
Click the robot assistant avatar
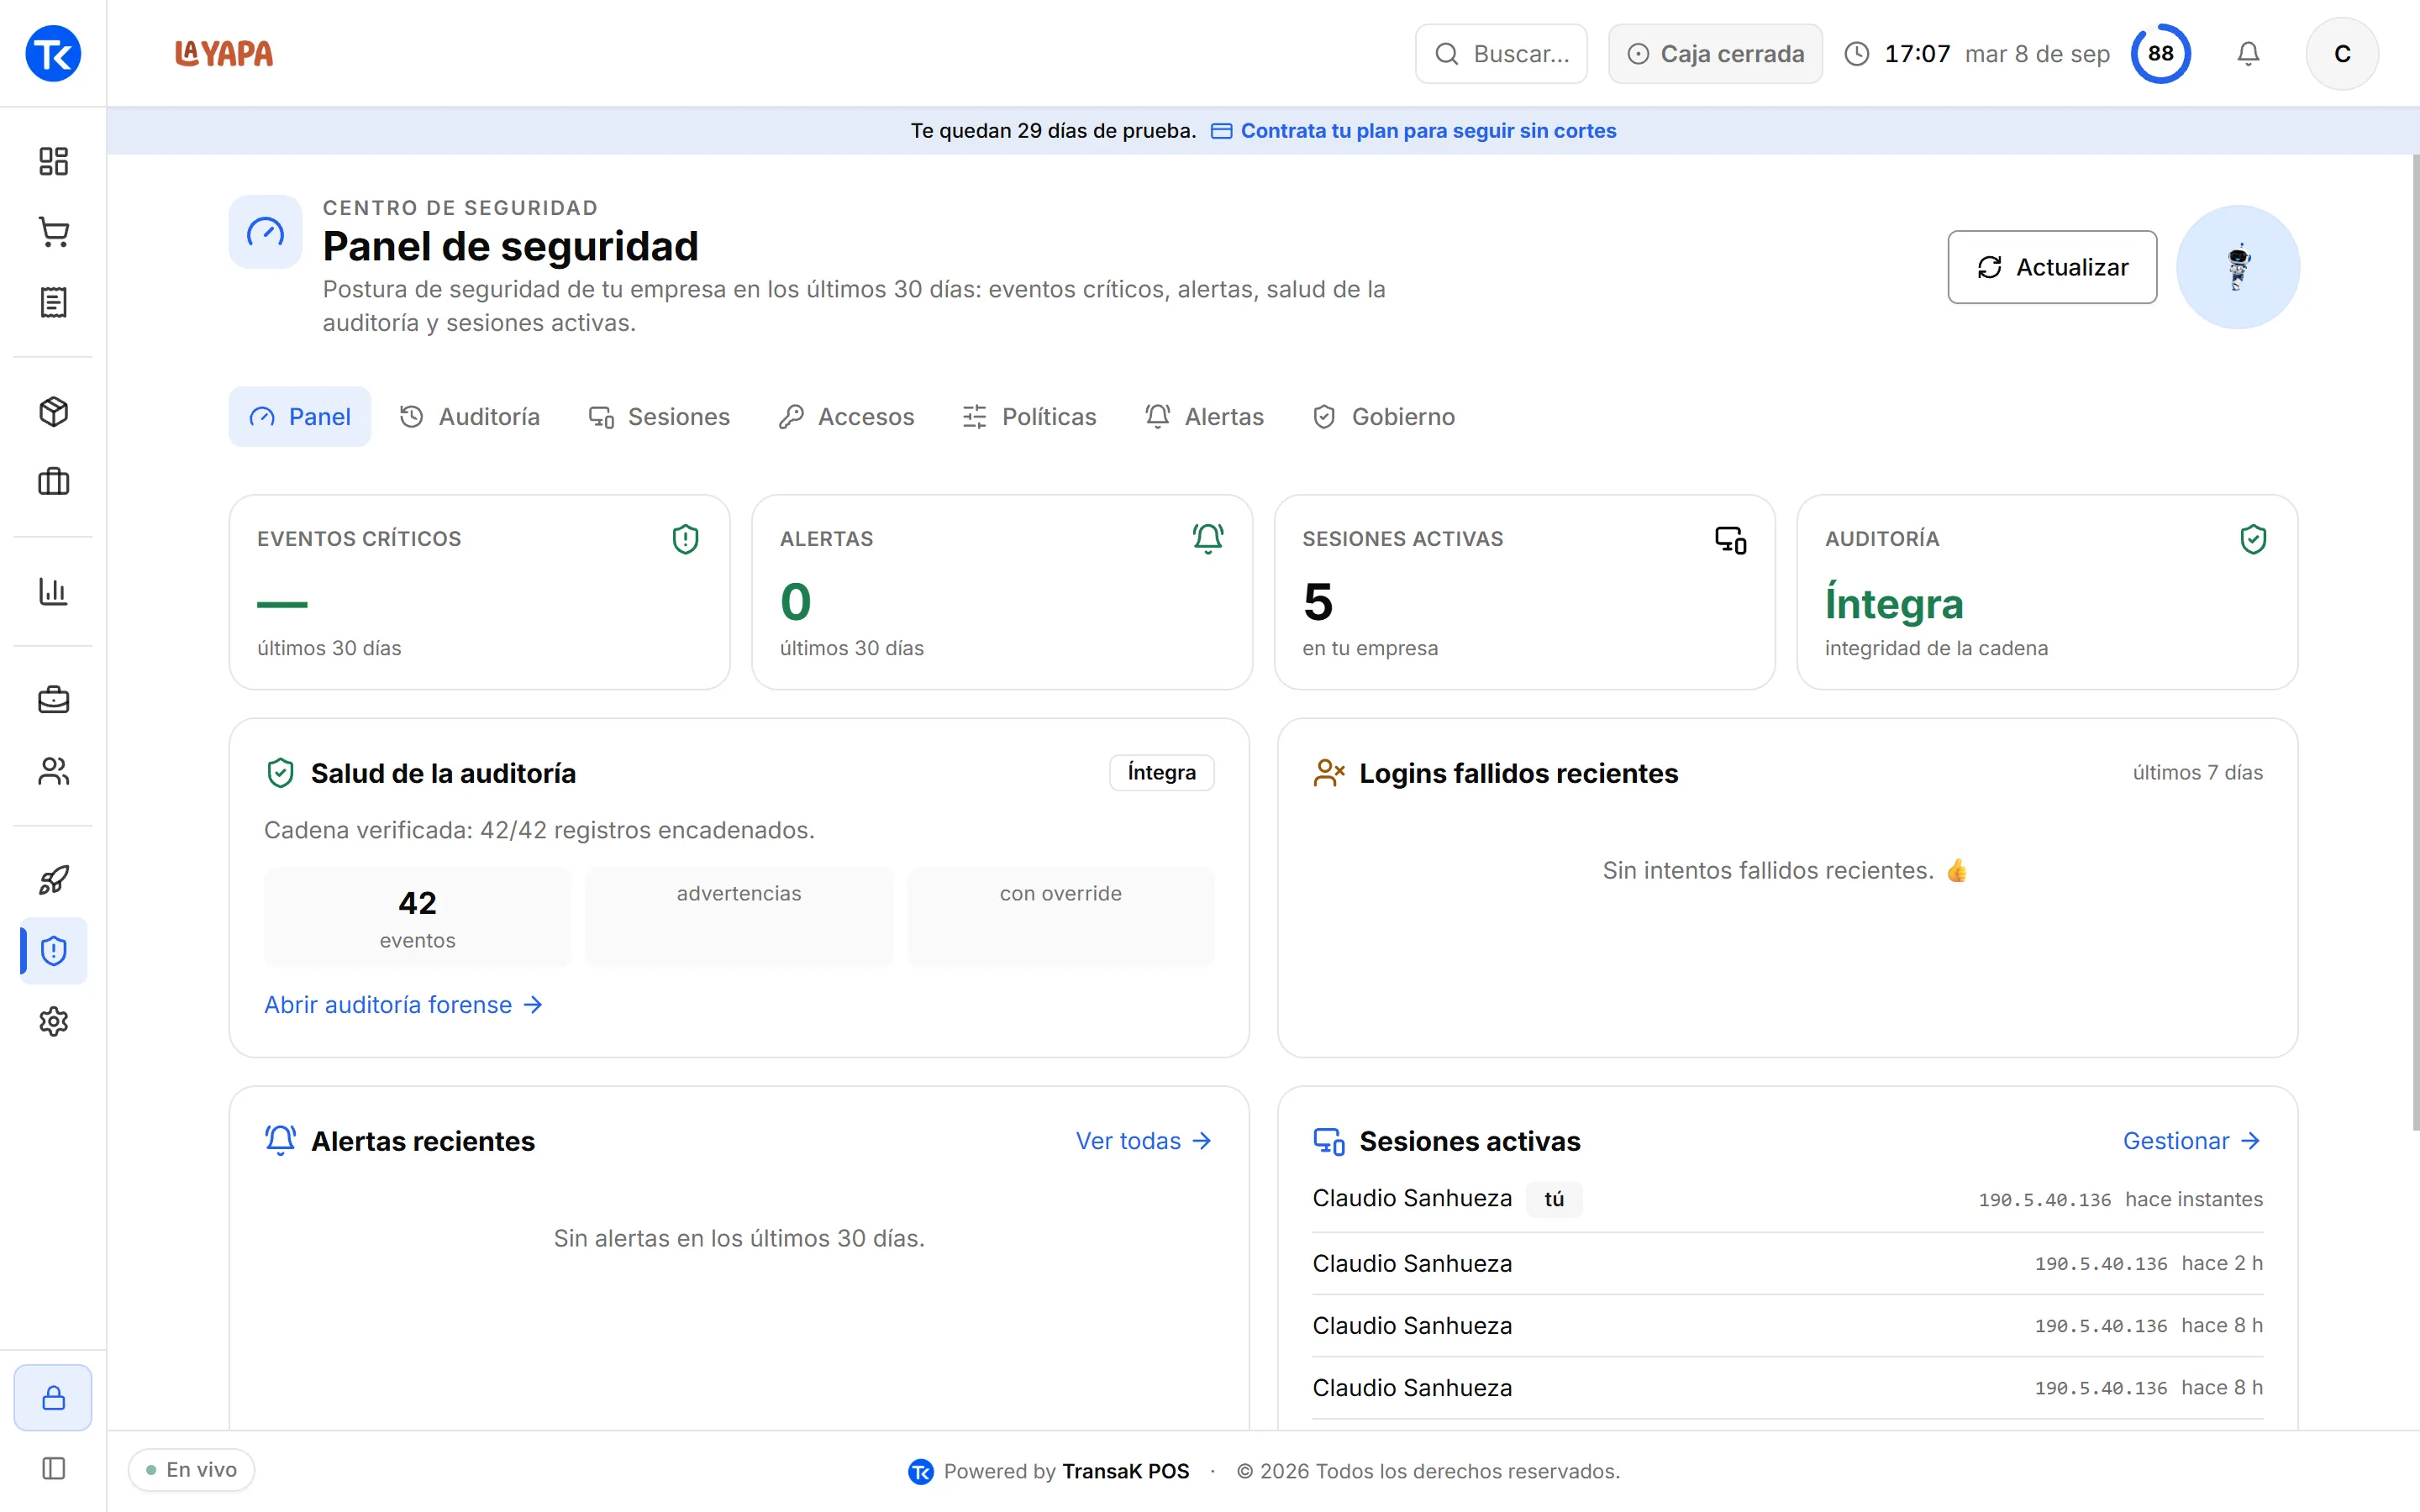(2238, 267)
